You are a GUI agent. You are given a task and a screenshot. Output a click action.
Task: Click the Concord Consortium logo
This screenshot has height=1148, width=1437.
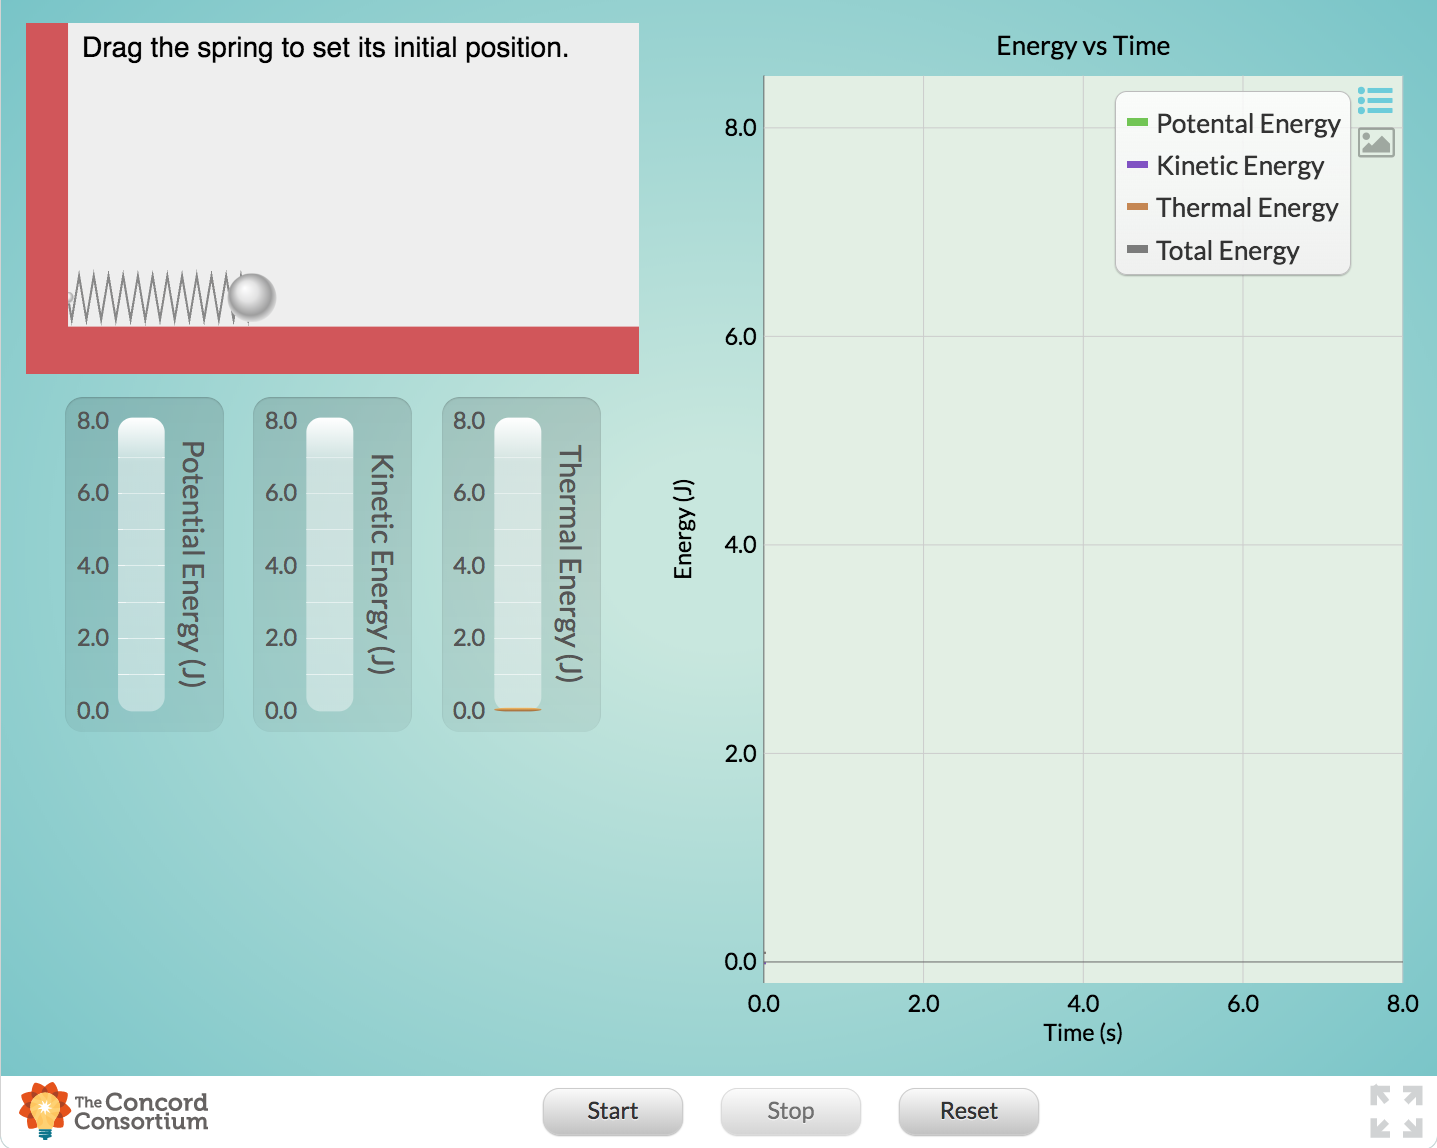click(113, 1110)
